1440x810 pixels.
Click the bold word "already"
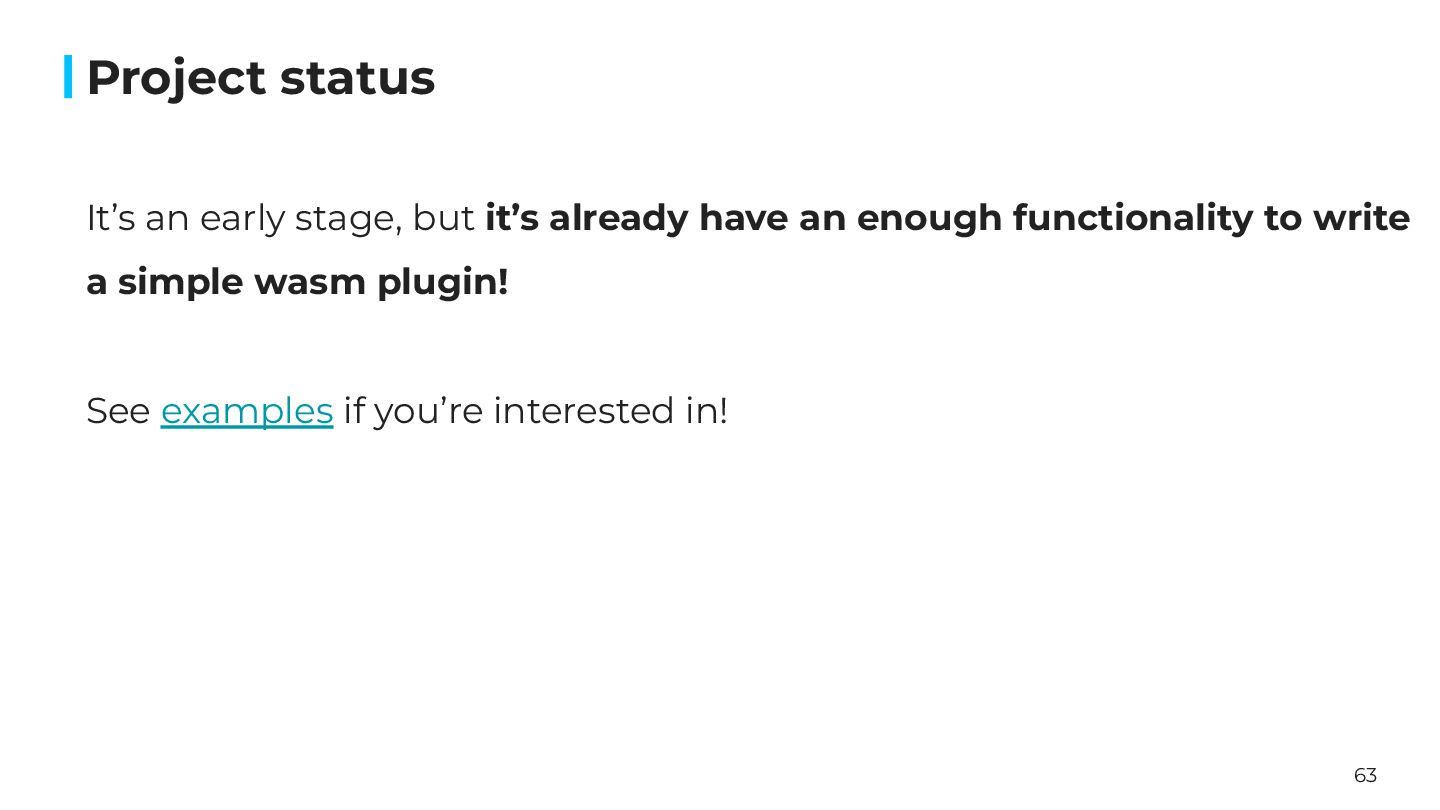tap(619, 218)
